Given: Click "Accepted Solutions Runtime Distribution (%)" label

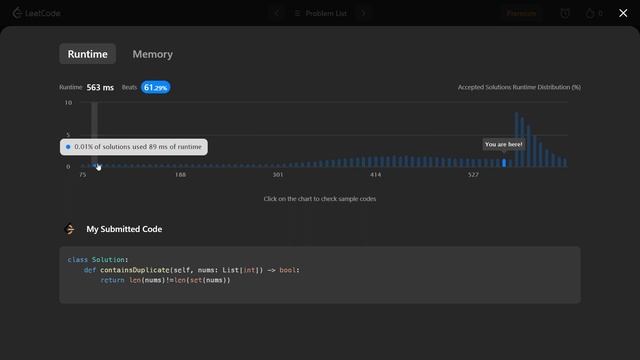Looking at the screenshot, I should pos(519,87).
